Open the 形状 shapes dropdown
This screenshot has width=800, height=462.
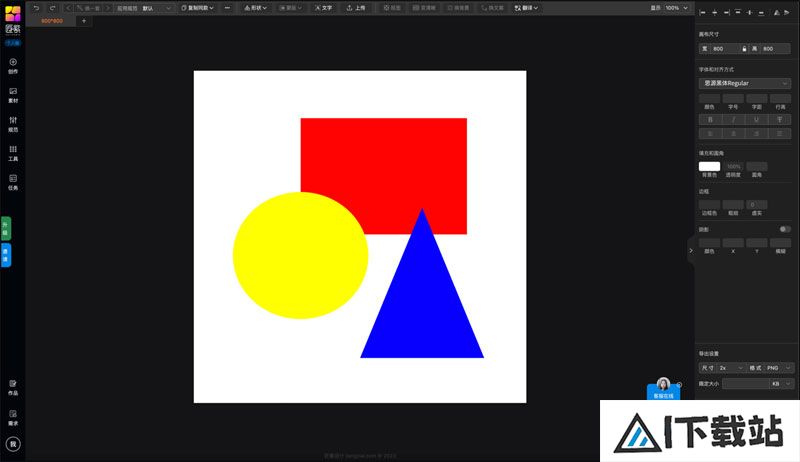coord(255,8)
